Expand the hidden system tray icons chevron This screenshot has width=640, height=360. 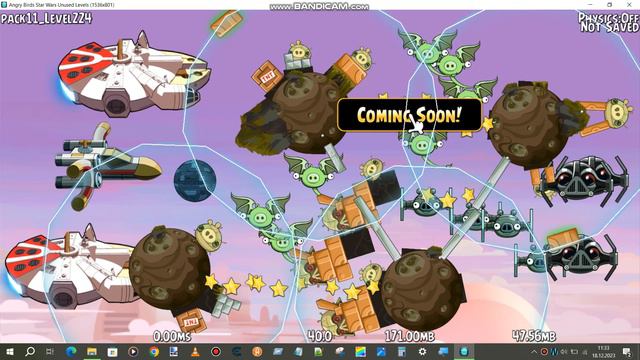click(534, 351)
